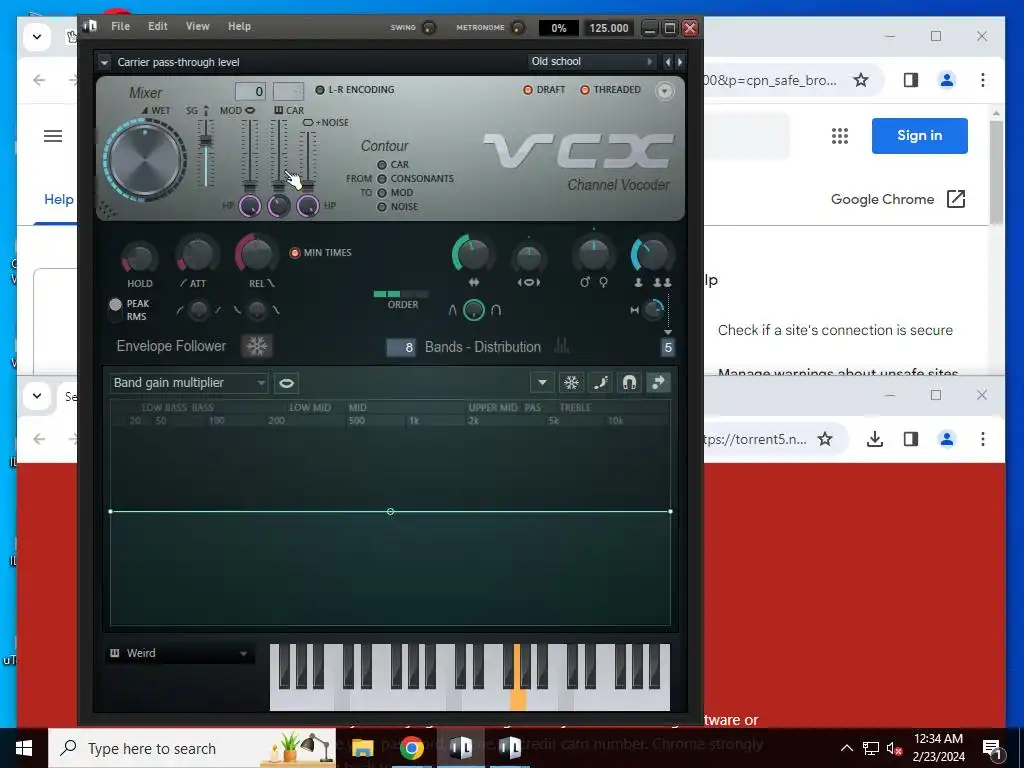Viewport: 1024px width, 768px height.
Task: Toggle the editor snap magnet button
Action: coord(630,383)
